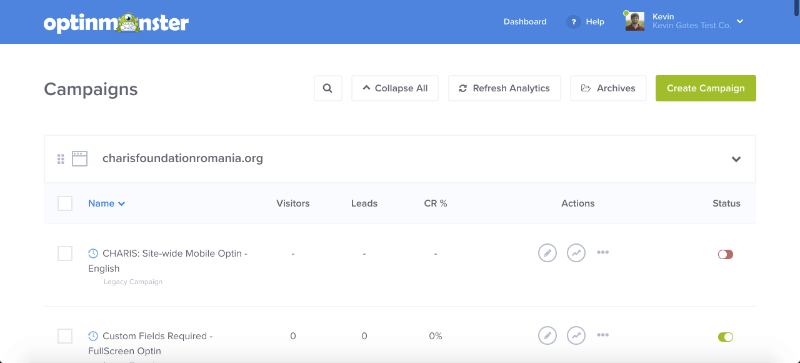Grab the drag handle for charisfoundationromania.org
This screenshot has height=363, width=800.
coord(61,159)
